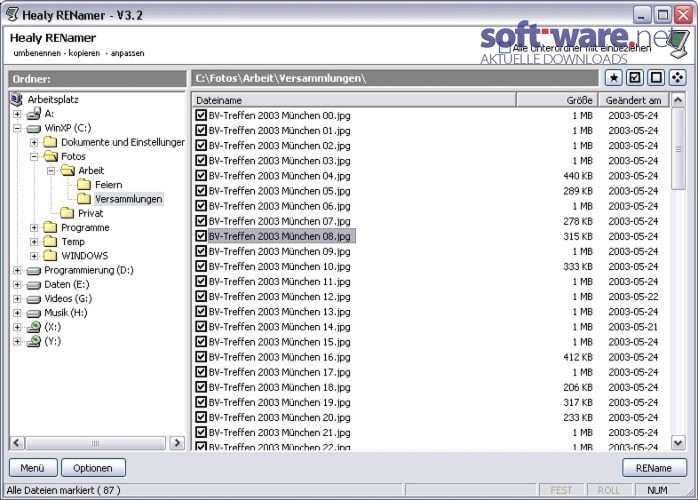This screenshot has height=500, width=698.
Task: Click the Privat folder icon
Action: (67, 213)
